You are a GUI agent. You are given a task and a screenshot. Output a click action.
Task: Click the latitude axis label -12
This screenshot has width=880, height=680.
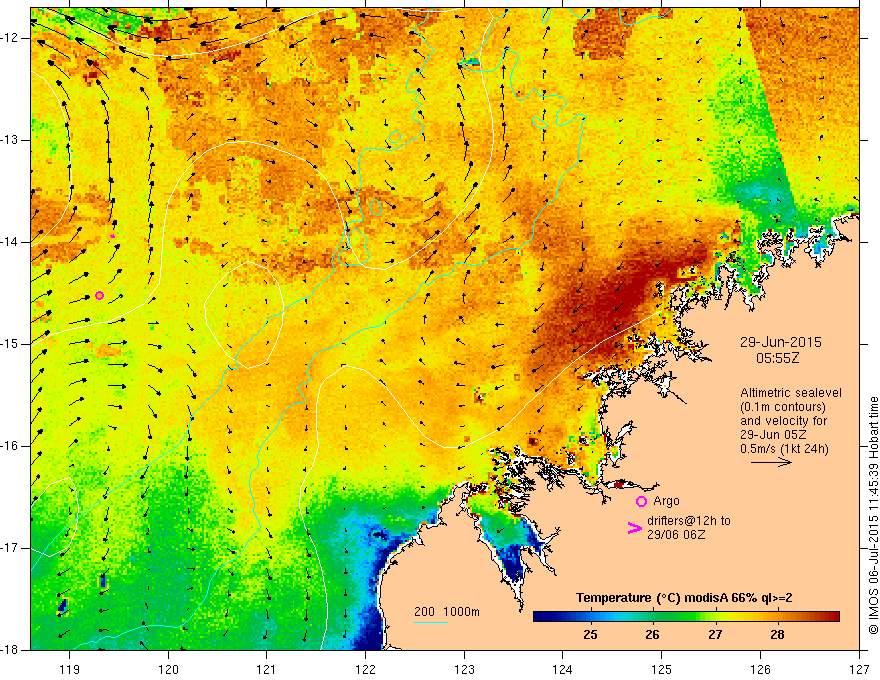(11, 38)
